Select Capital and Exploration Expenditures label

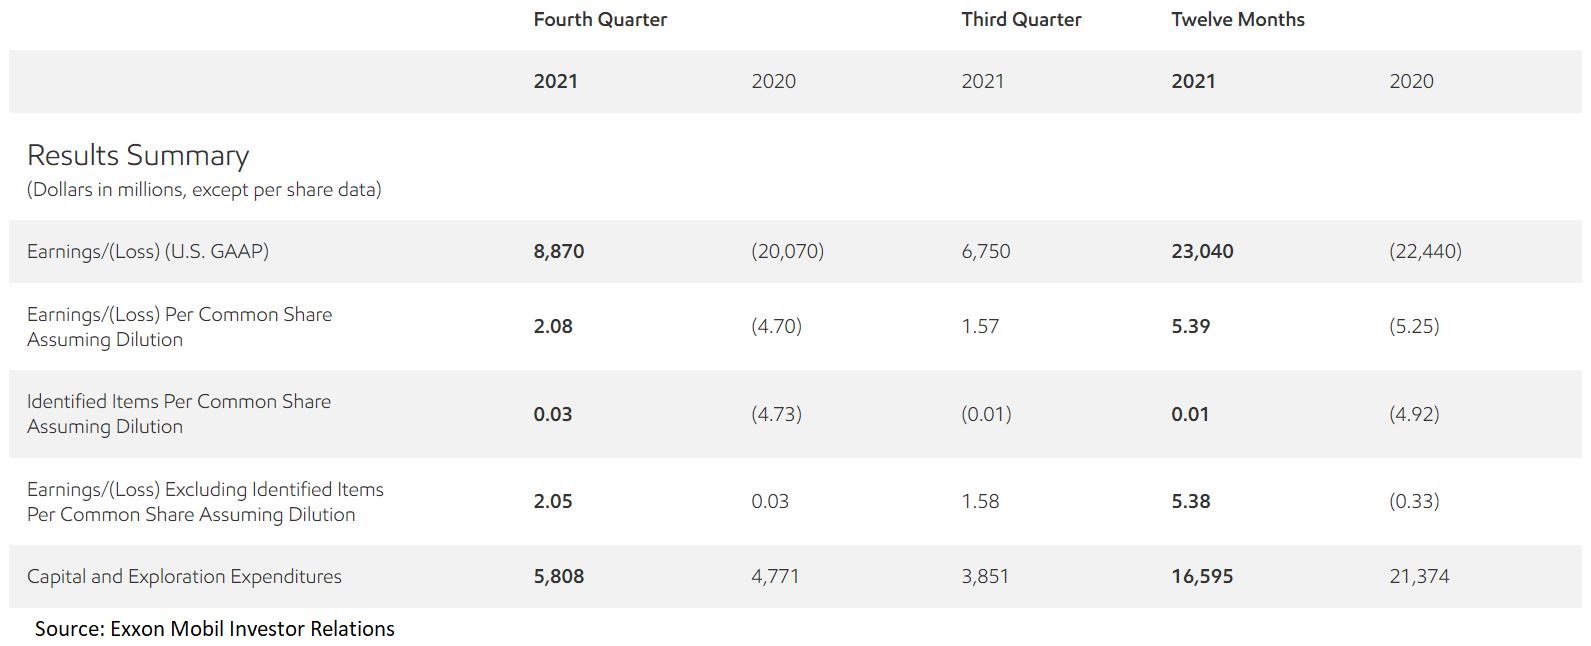(184, 576)
